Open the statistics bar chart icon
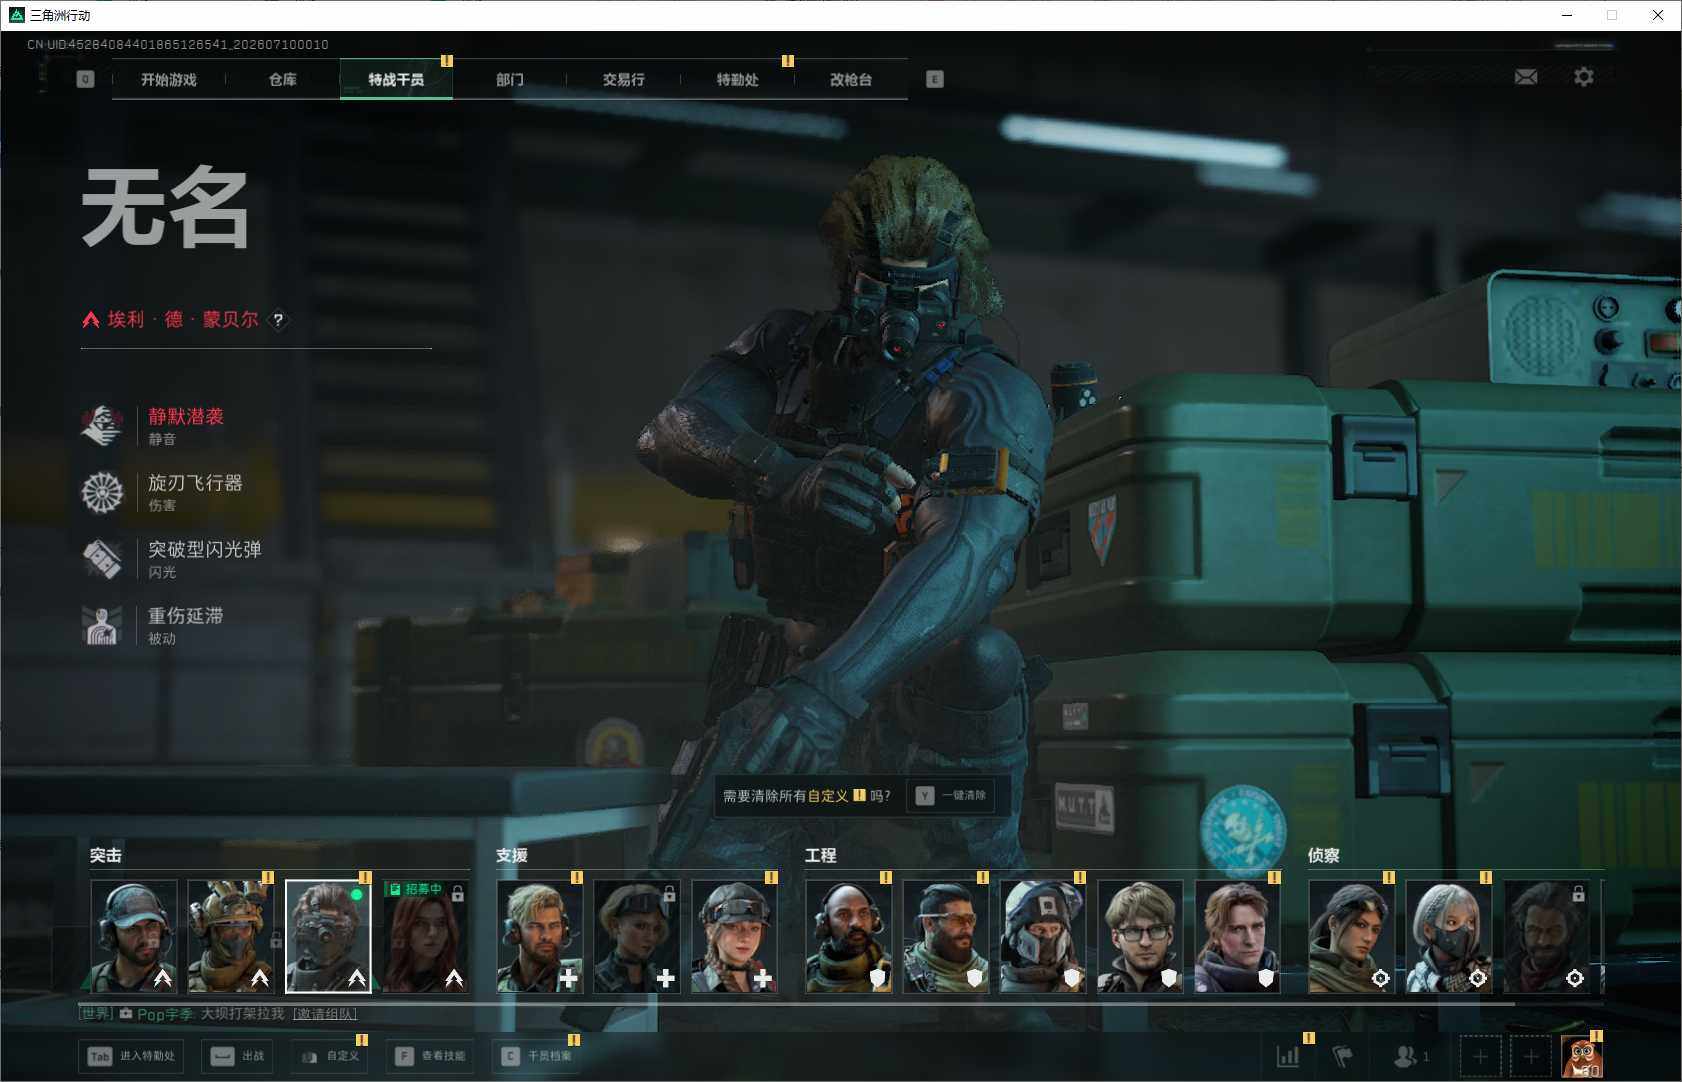The image size is (1682, 1082). click(x=1288, y=1056)
